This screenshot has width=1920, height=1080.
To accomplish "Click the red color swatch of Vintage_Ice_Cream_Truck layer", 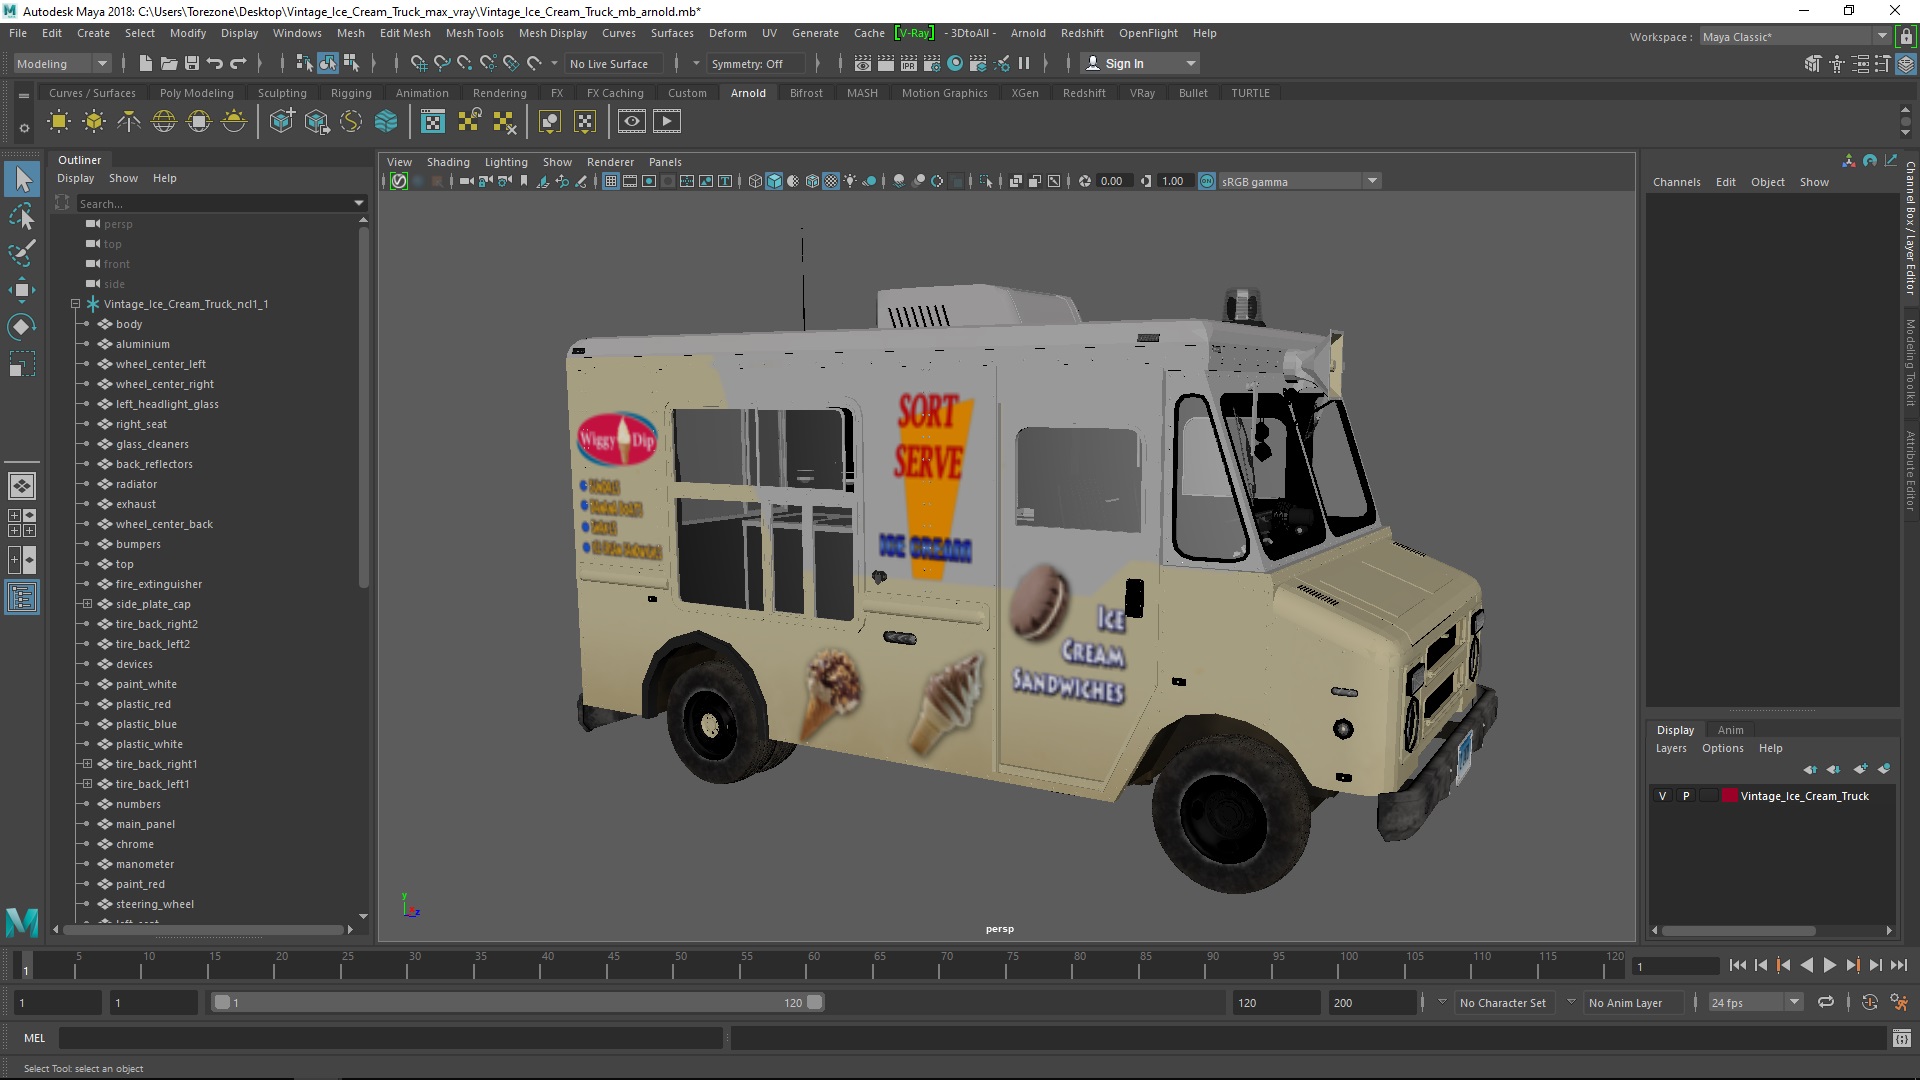I will tap(1729, 796).
